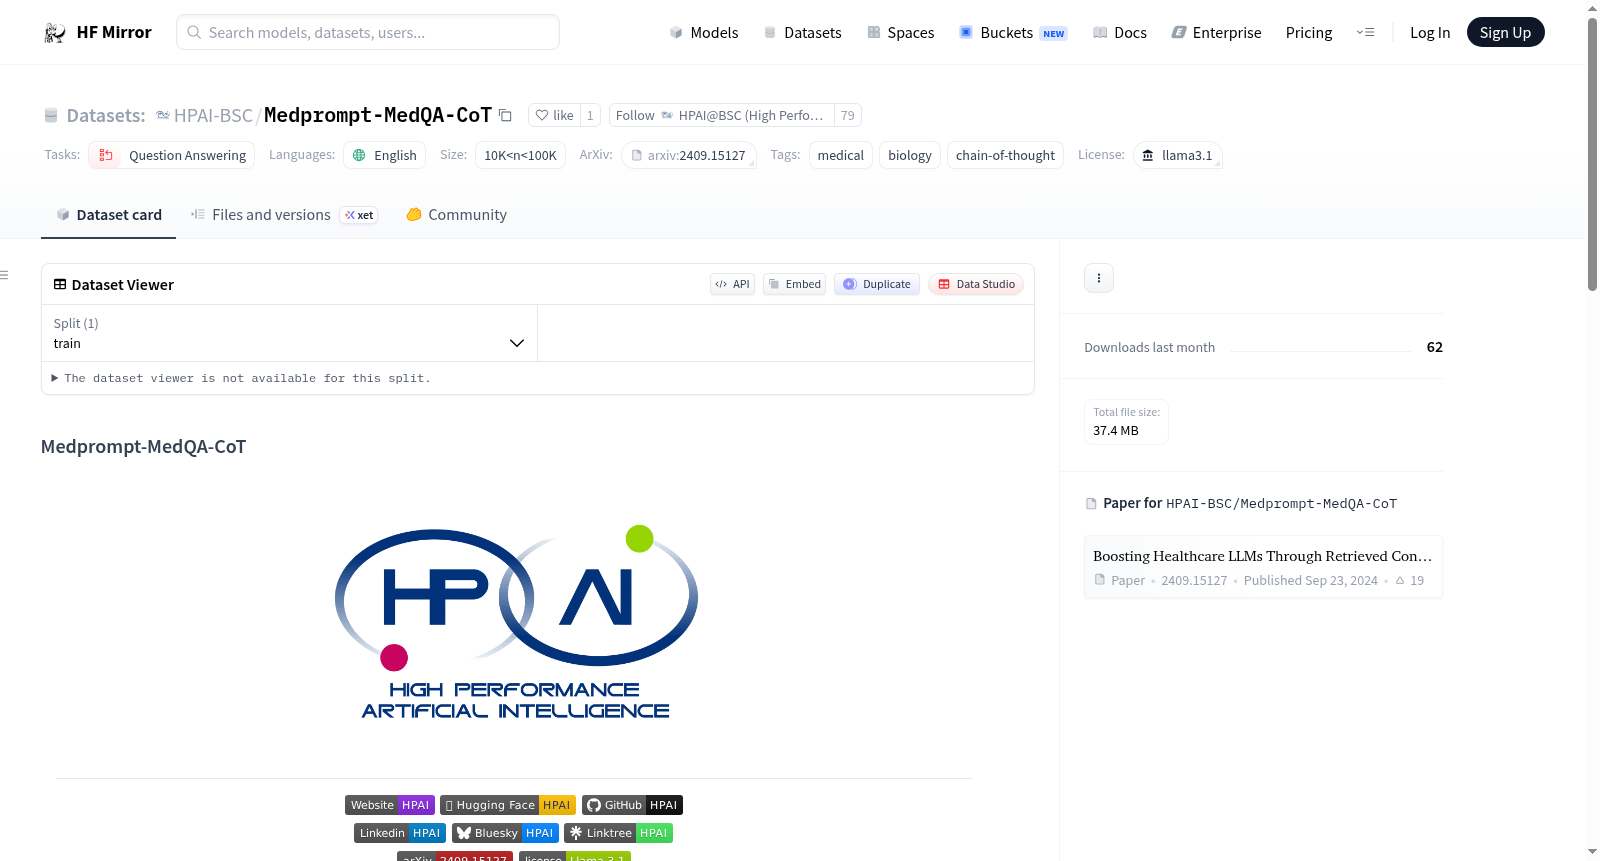Like the dataset with the heart button
The width and height of the screenshot is (1600, 861).
tap(554, 116)
